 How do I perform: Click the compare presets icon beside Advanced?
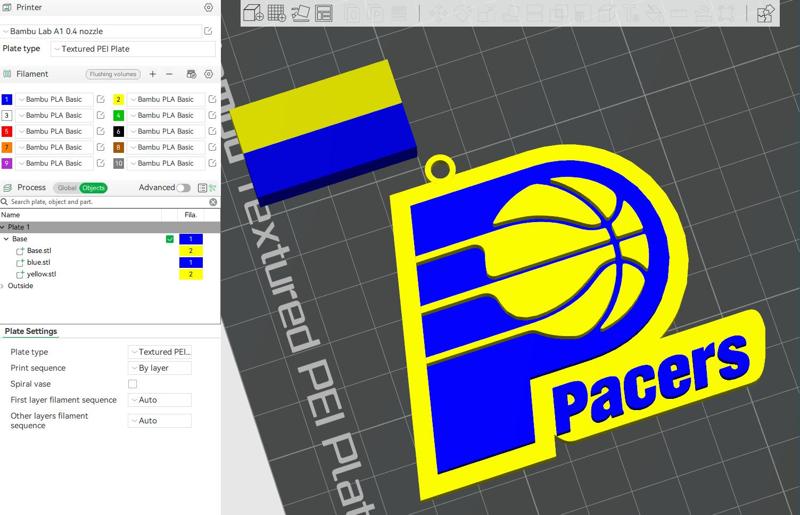213,188
